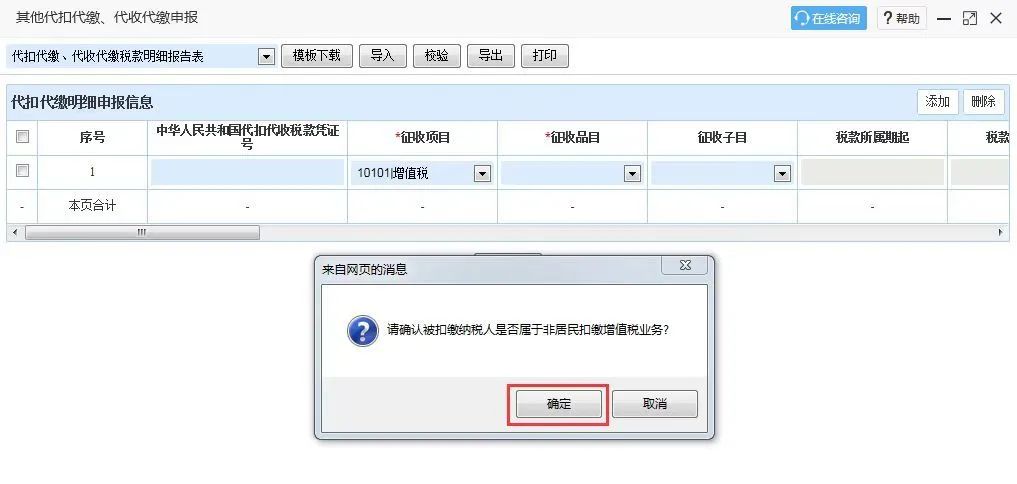The width and height of the screenshot is (1017, 484).
Task: Tick the checkbox for row 1
Action: [x=23, y=171]
